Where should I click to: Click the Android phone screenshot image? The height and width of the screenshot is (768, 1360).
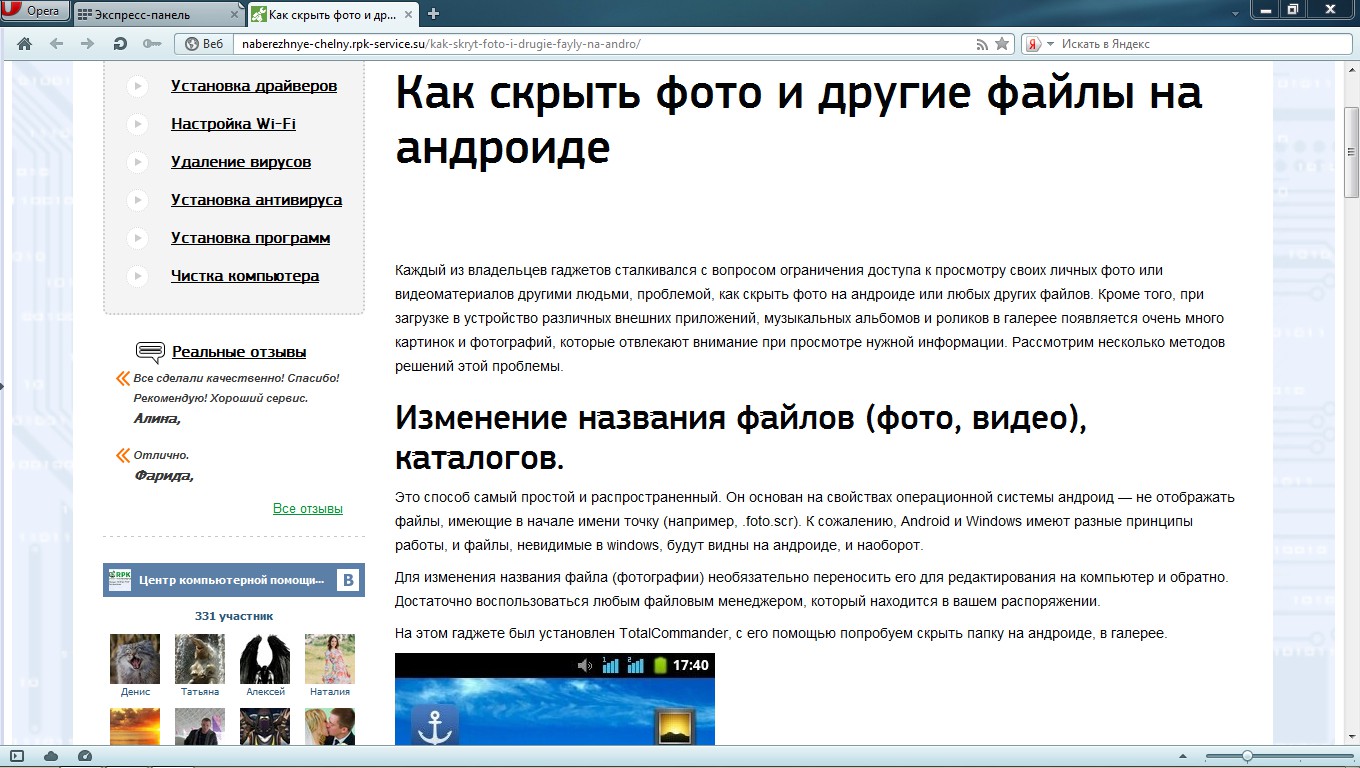[x=555, y=699]
